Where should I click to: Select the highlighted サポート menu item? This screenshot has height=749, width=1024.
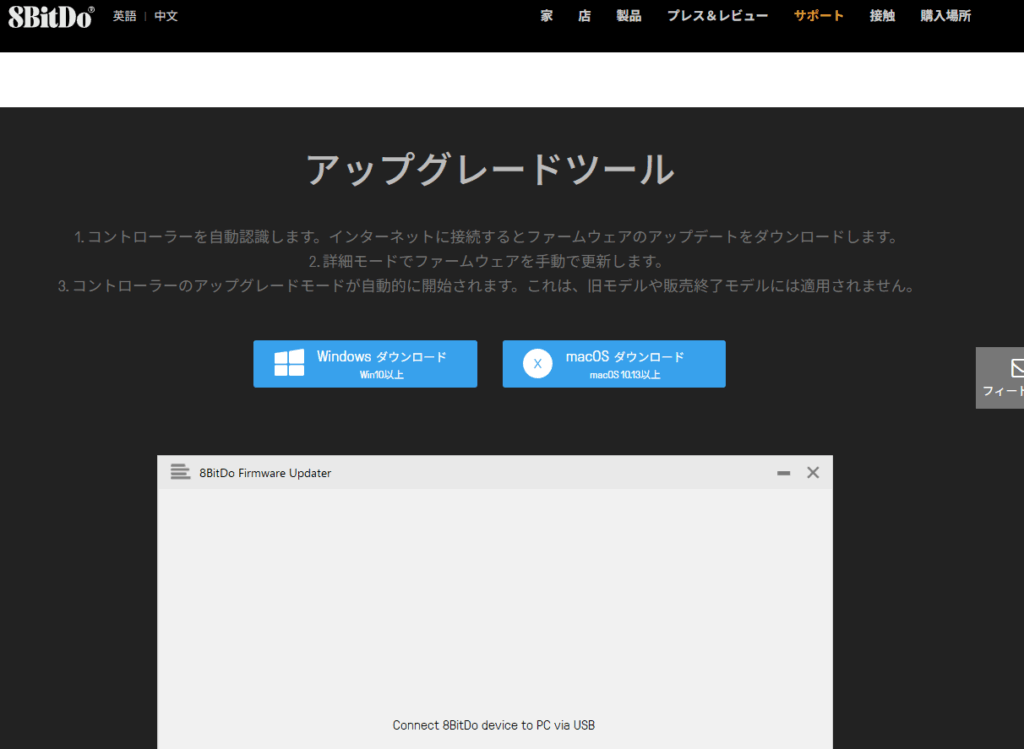point(818,16)
